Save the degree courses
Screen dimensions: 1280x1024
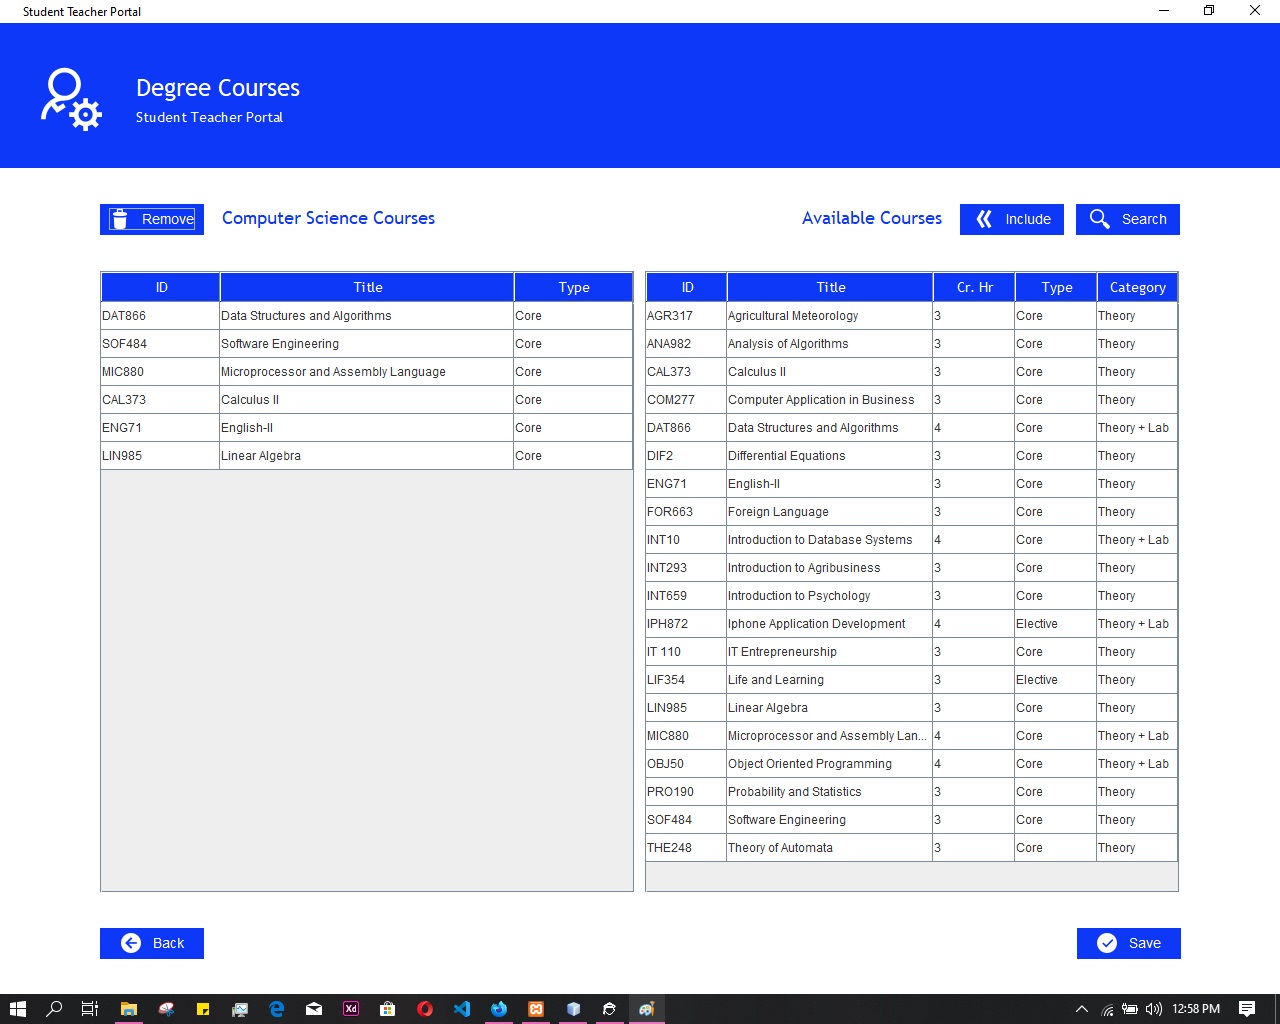[1129, 943]
